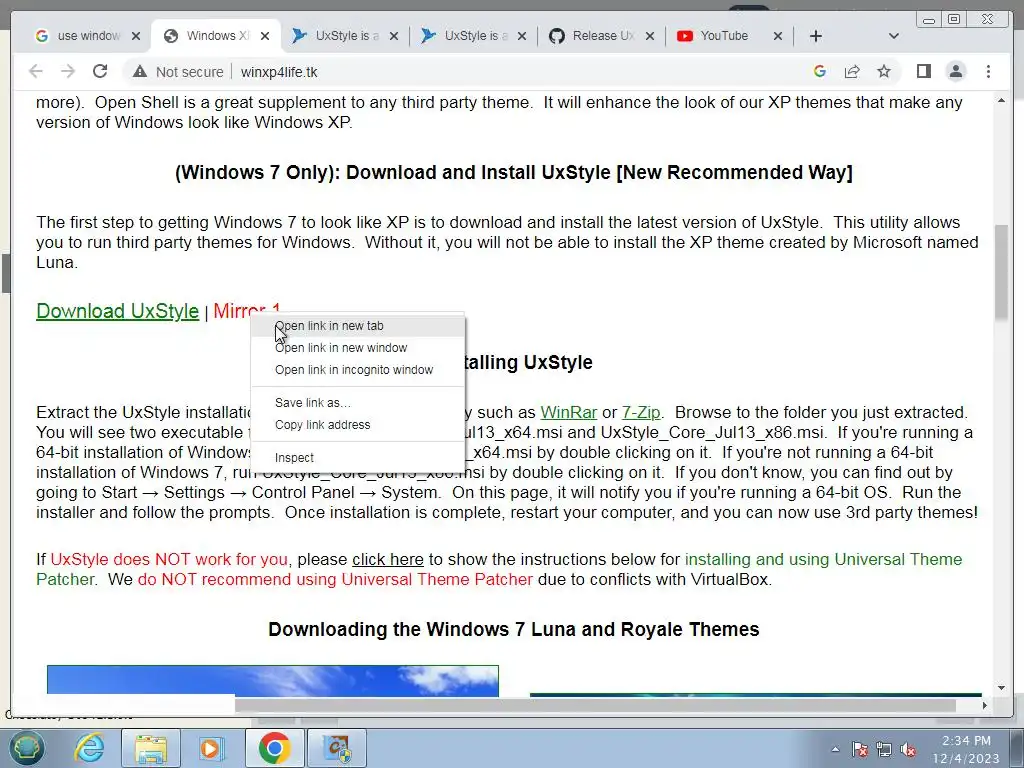Viewport: 1024px width, 768px height.
Task: Open Chrome three-dot menu
Action: click(x=988, y=71)
